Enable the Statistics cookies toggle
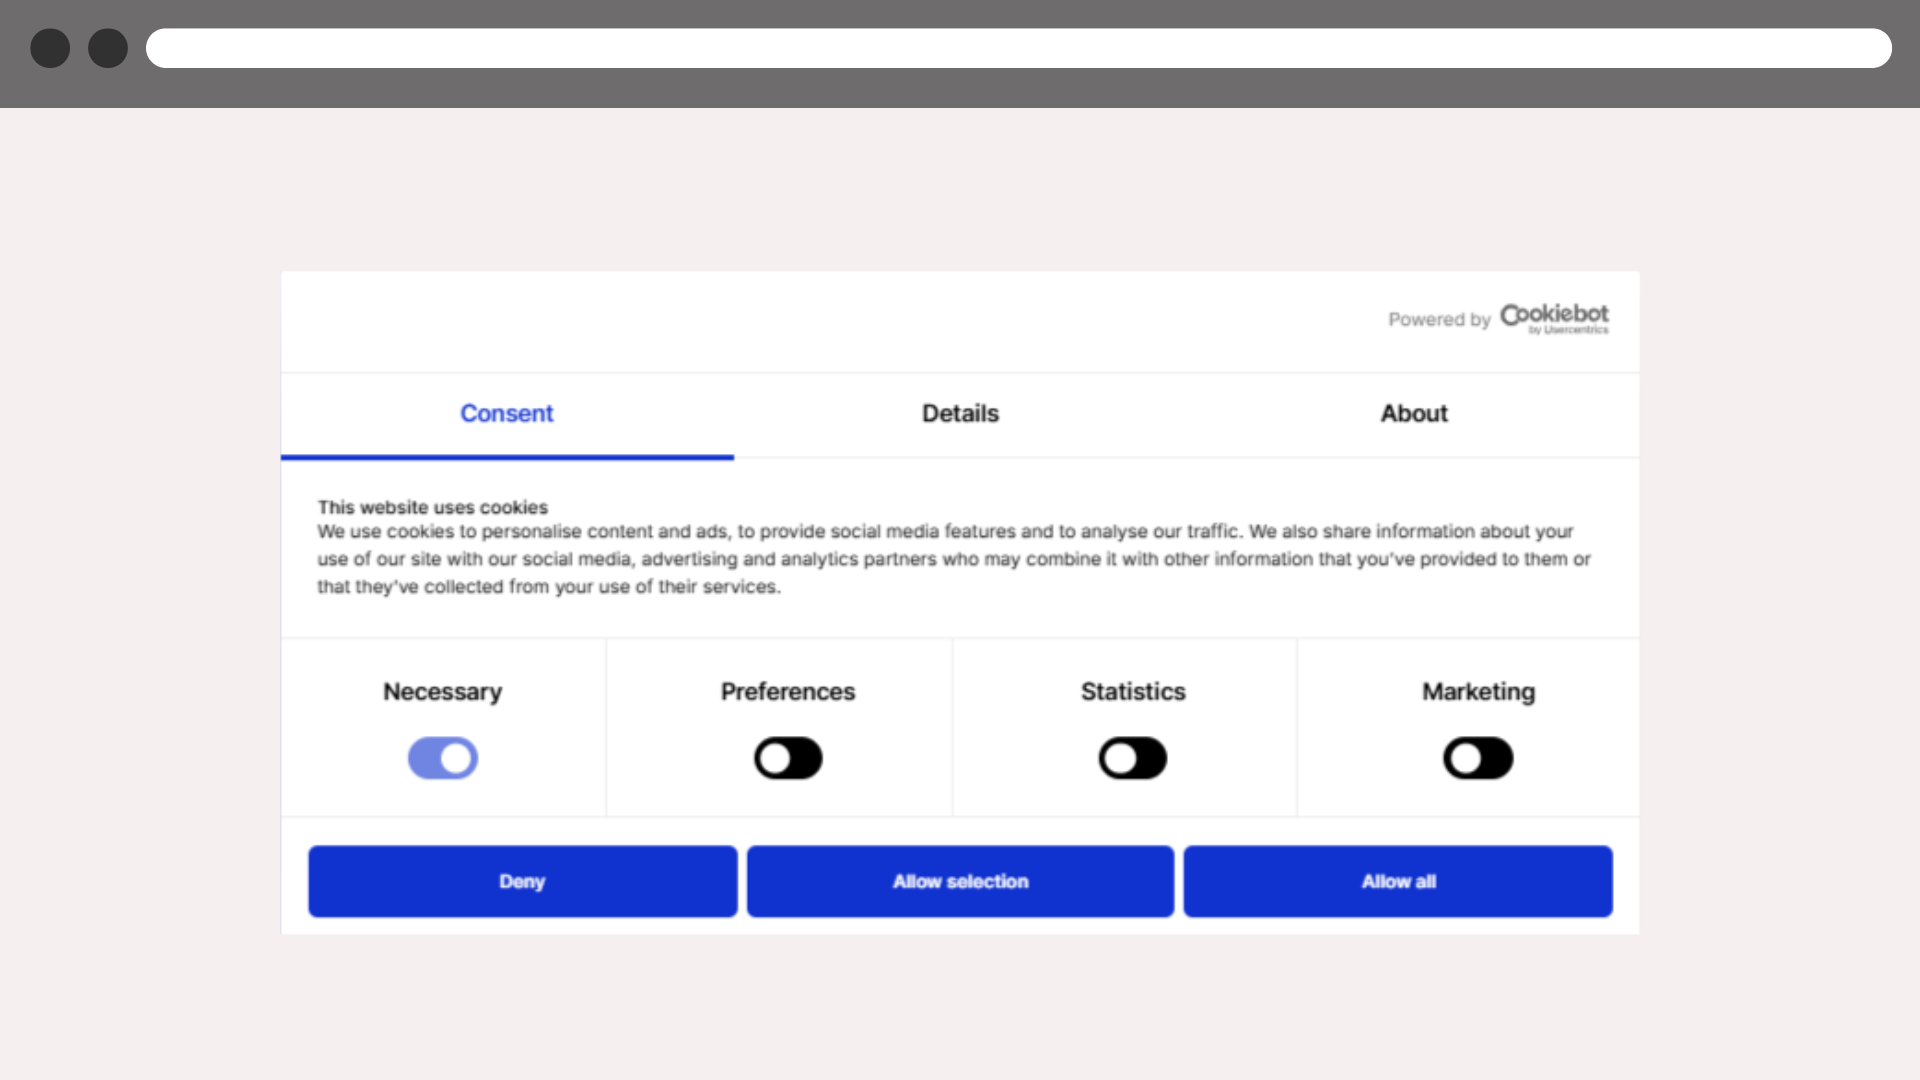Viewport: 1920px width, 1080px height. tap(1132, 758)
